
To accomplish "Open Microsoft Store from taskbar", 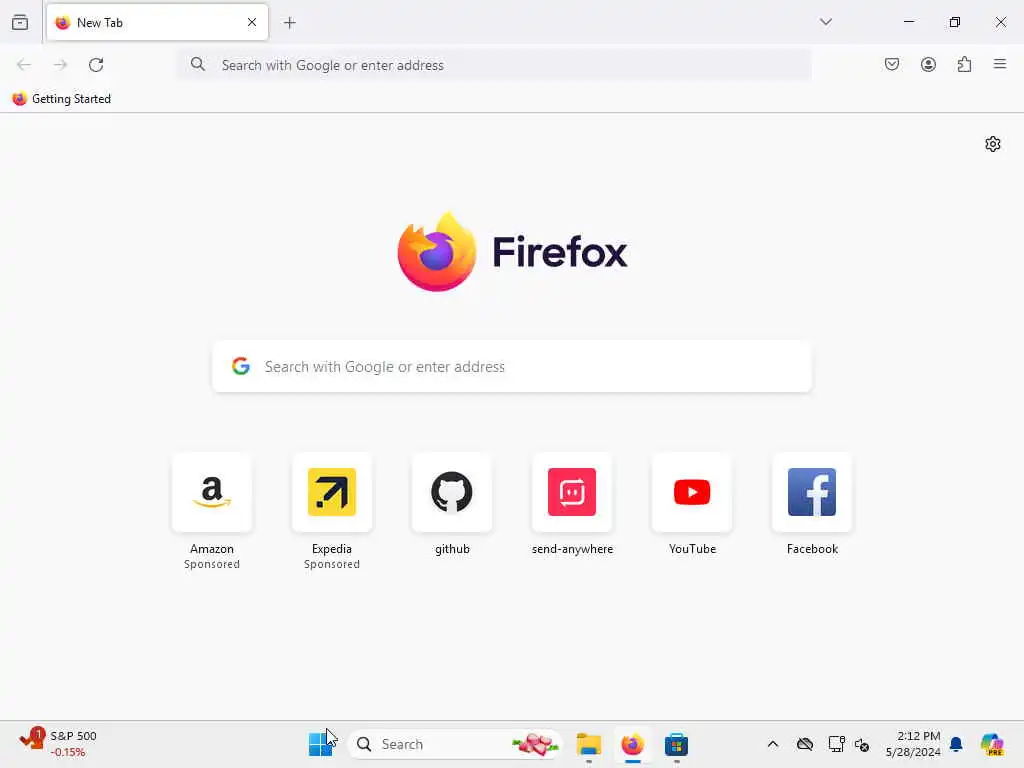I will point(676,744).
